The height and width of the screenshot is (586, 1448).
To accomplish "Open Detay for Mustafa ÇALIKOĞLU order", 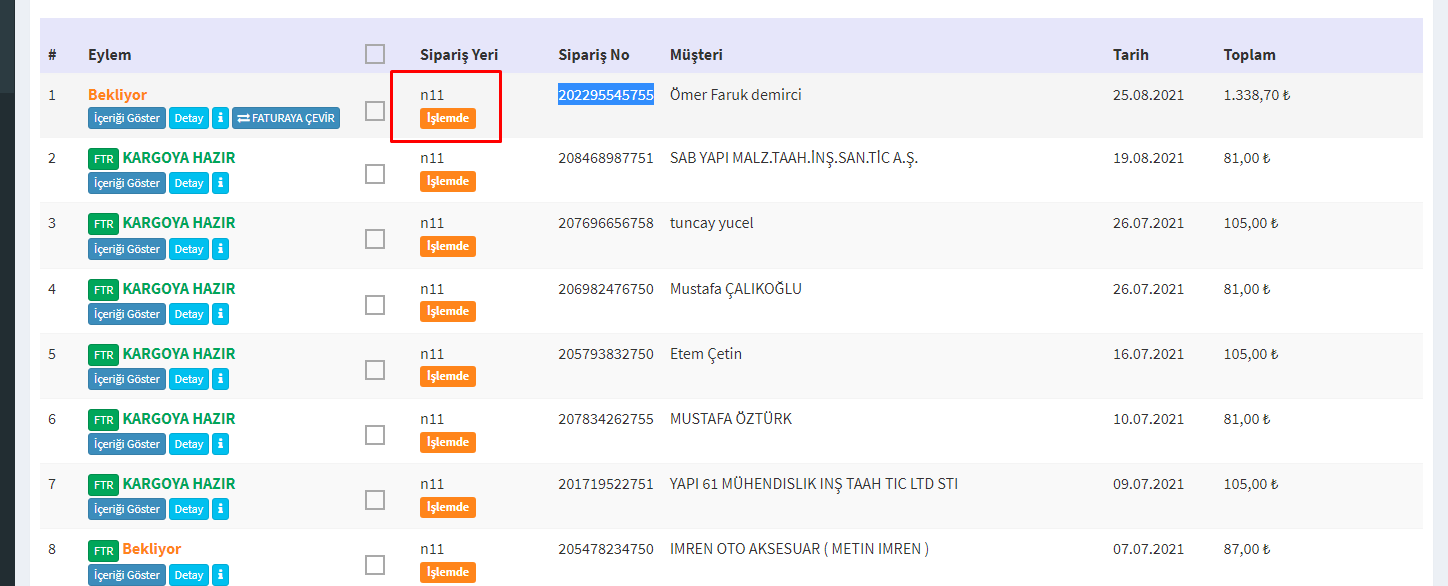I will click(x=188, y=314).
